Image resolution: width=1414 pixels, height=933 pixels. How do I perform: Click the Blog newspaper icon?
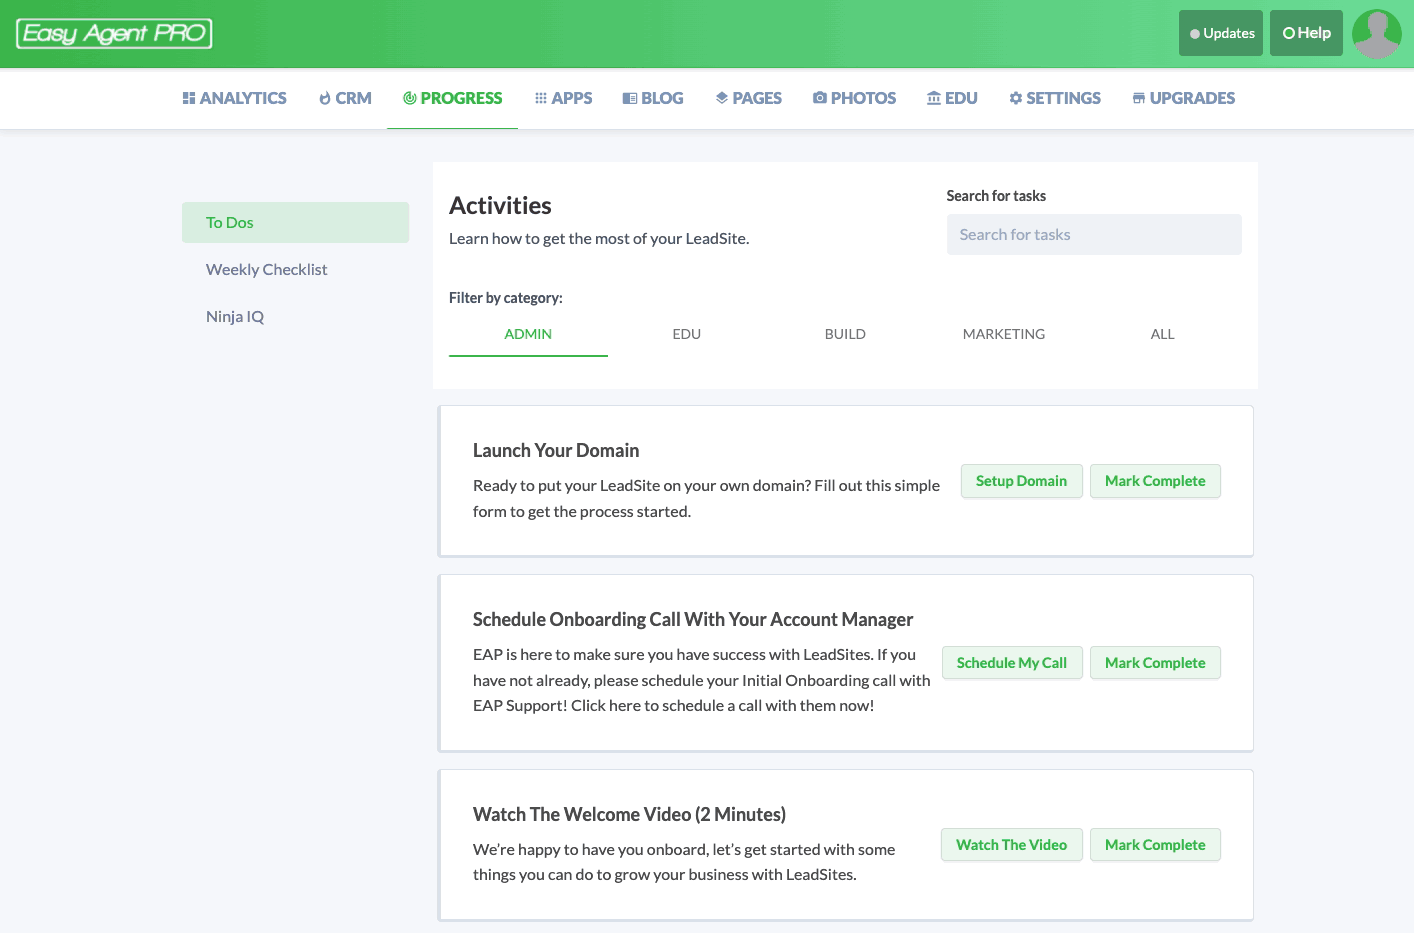(630, 98)
